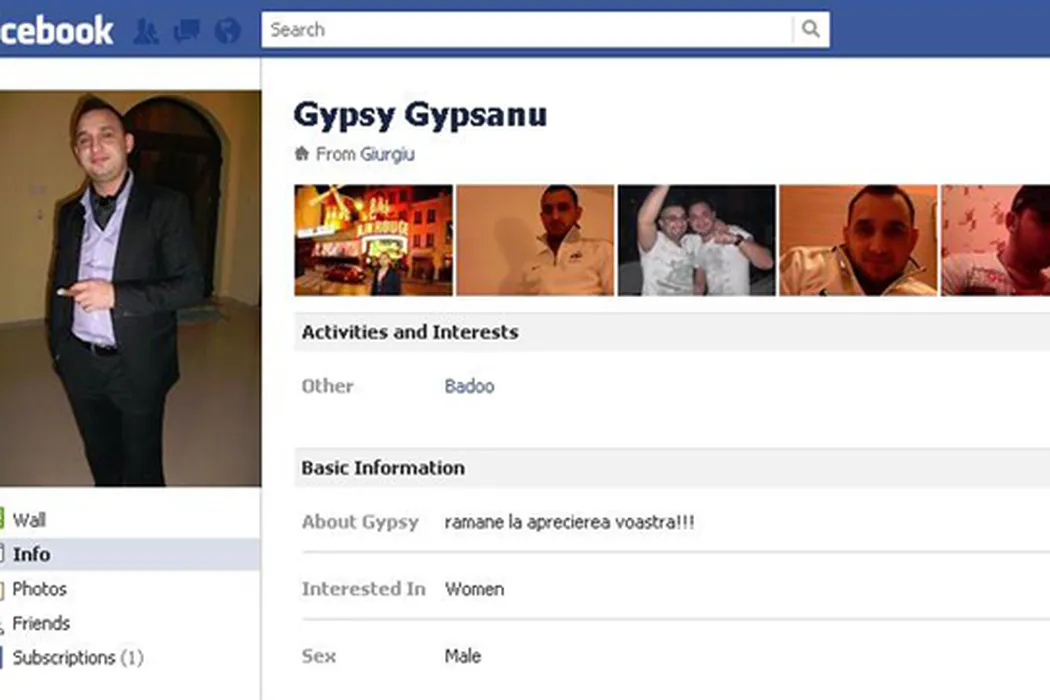
Task: Focus the Search input field
Action: coord(527,29)
